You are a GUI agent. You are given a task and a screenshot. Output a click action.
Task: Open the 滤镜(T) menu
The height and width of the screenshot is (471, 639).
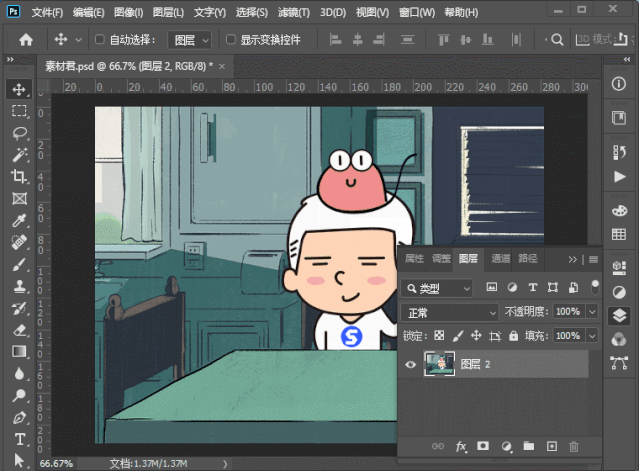pos(294,13)
